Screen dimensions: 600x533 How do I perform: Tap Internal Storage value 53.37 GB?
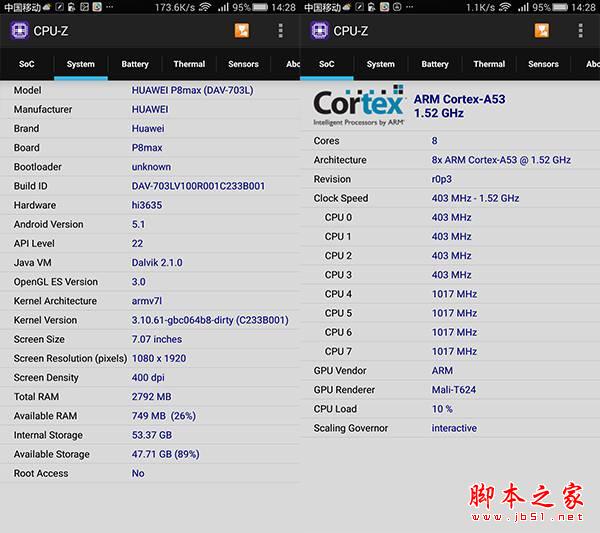coord(152,435)
